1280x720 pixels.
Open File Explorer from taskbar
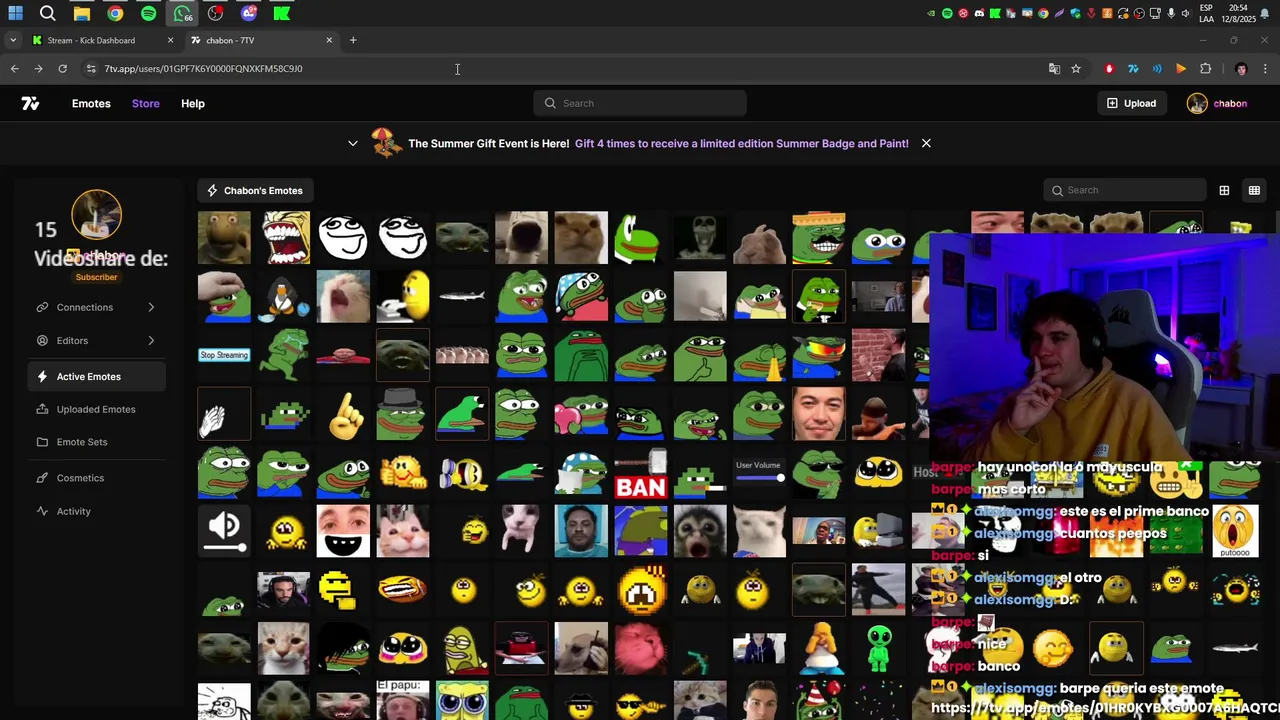click(x=82, y=13)
